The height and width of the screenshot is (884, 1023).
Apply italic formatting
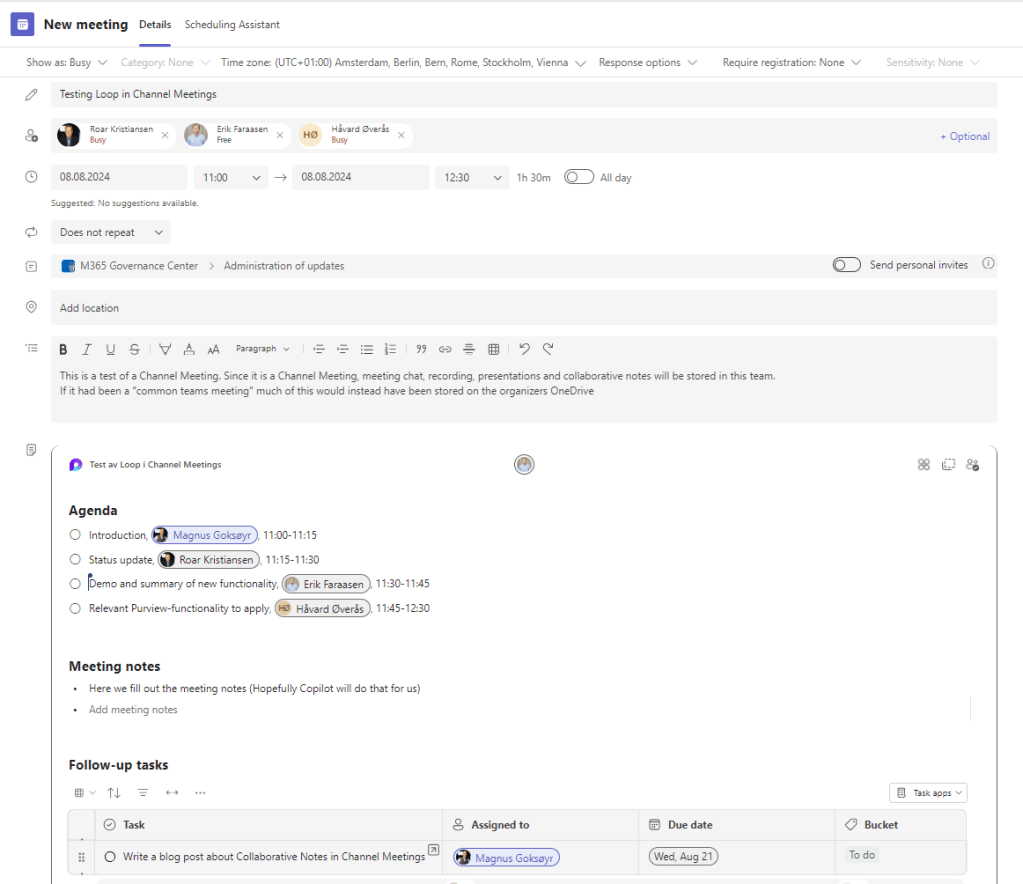(87, 349)
